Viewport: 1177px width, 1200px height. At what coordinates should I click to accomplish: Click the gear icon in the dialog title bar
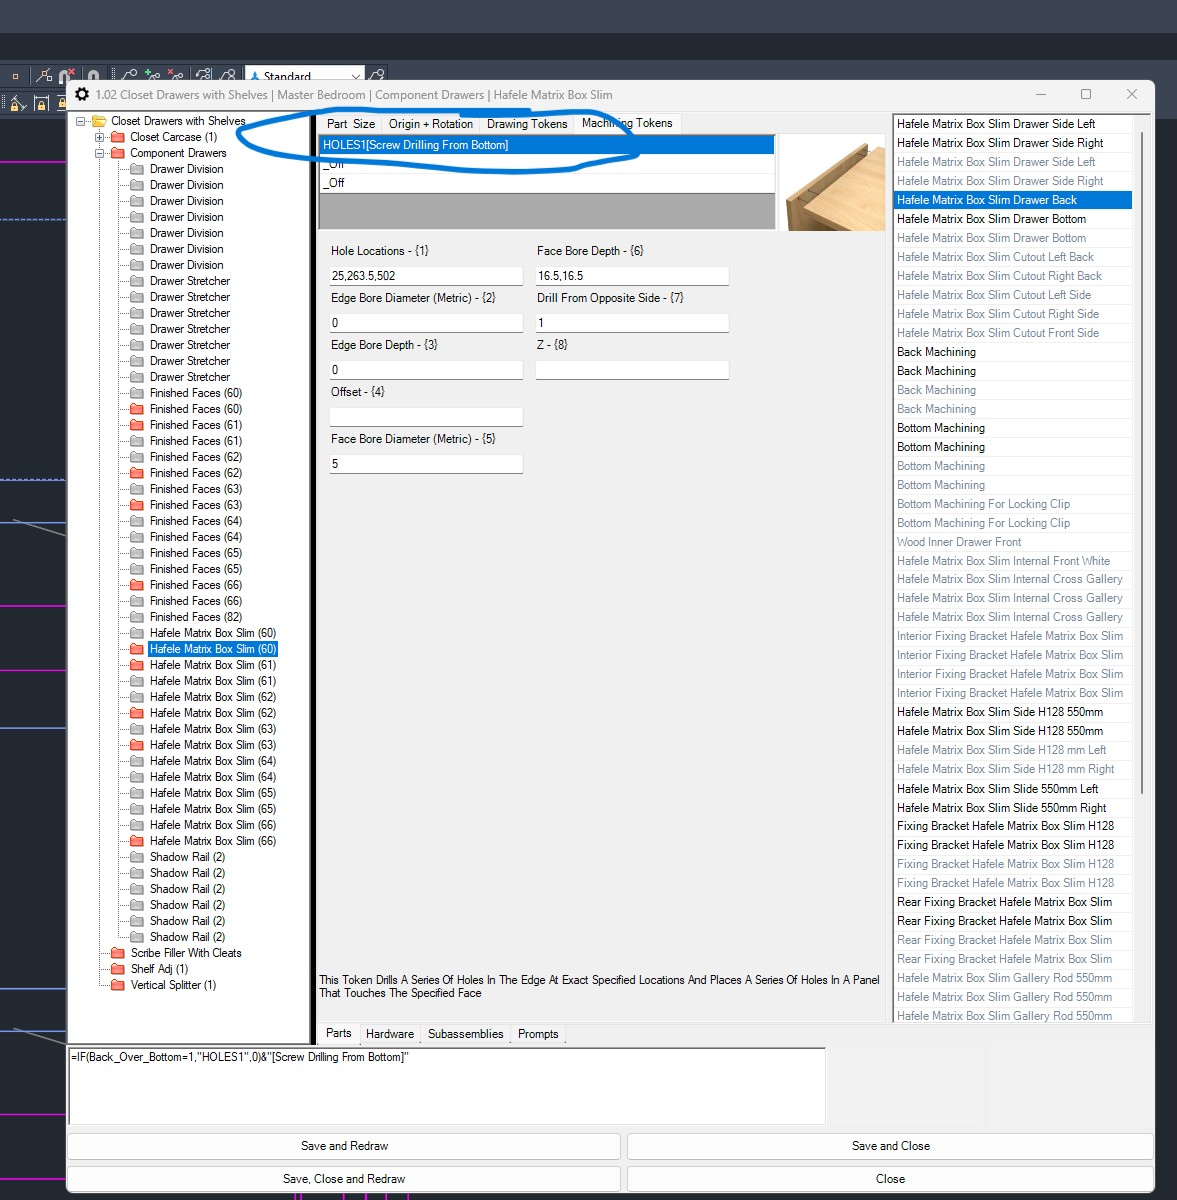(82, 94)
